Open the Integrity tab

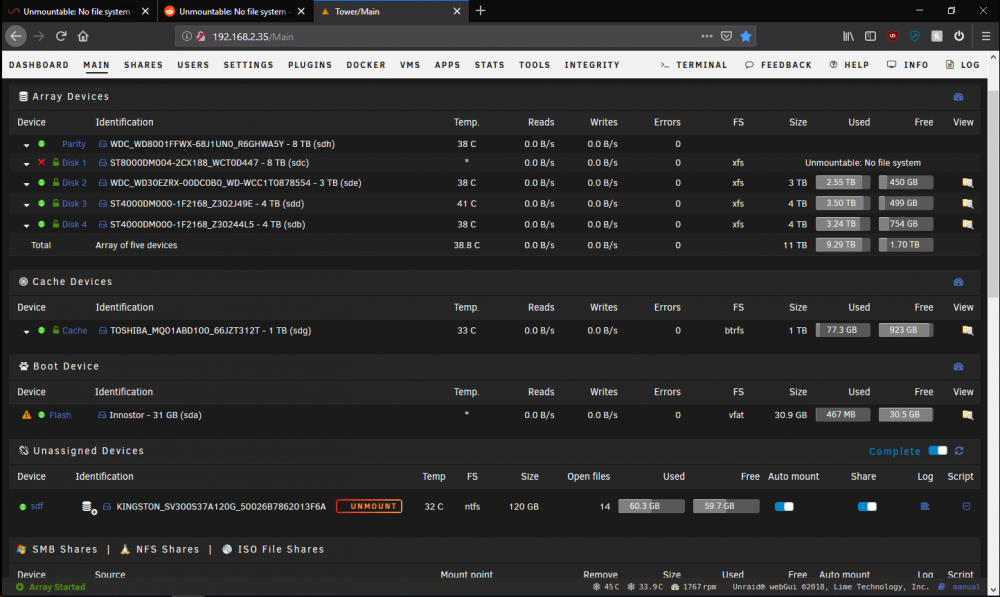pos(592,65)
